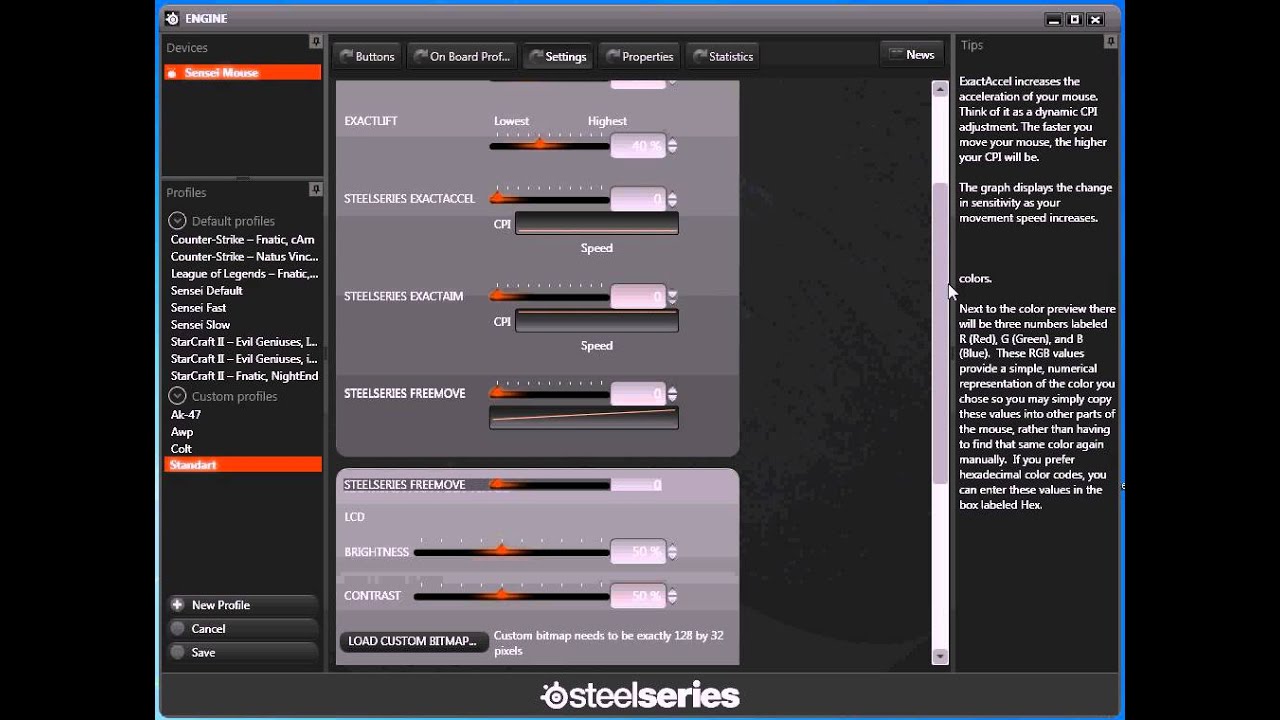Open the On Board Prof... tab
The image size is (1280, 720).
pos(461,57)
